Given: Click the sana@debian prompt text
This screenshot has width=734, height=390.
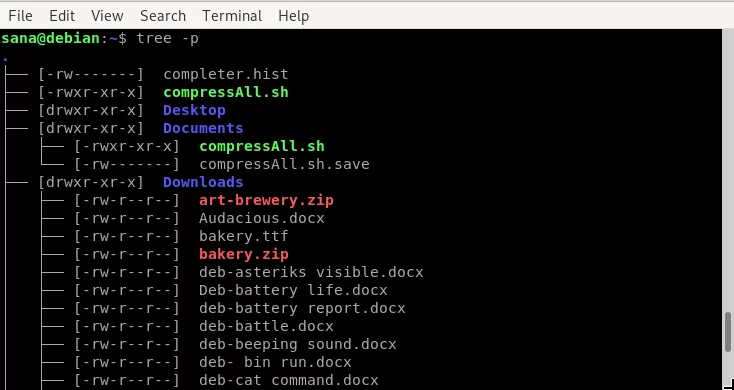Looking at the screenshot, I should [x=50, y=38].
